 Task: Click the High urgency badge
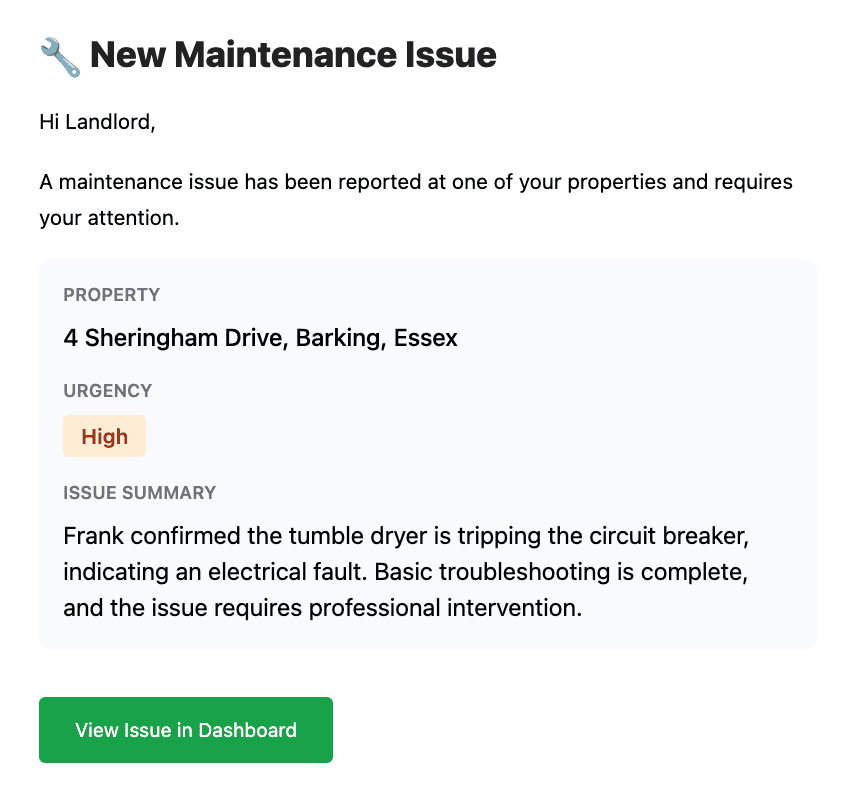pos(105,437)
